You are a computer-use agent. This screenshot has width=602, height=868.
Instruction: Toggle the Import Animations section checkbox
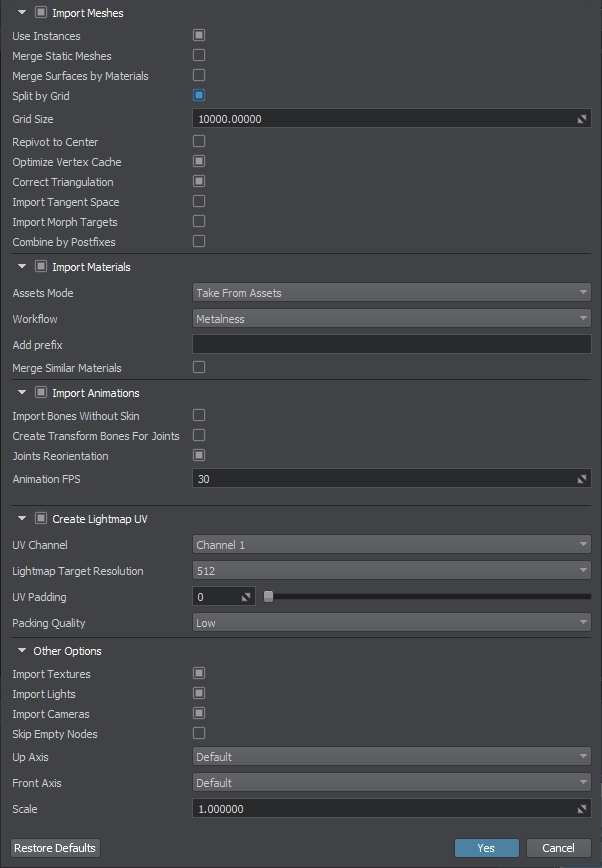coord(41,393)
